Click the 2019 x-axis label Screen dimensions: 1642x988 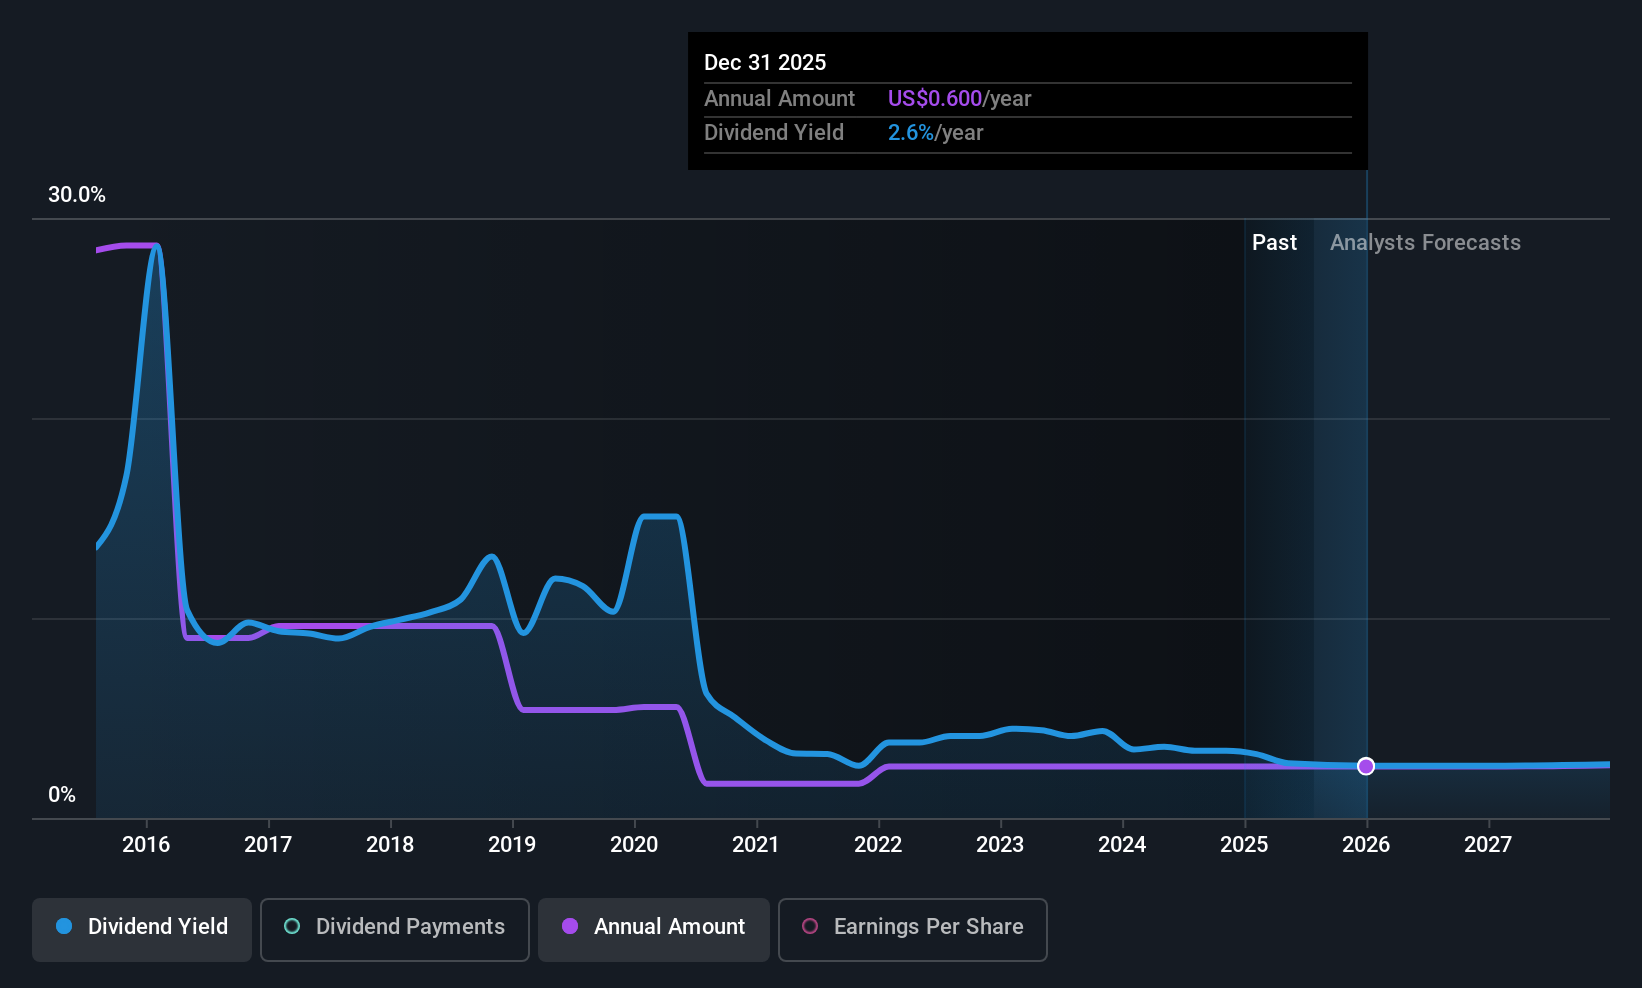click(512, 845)
